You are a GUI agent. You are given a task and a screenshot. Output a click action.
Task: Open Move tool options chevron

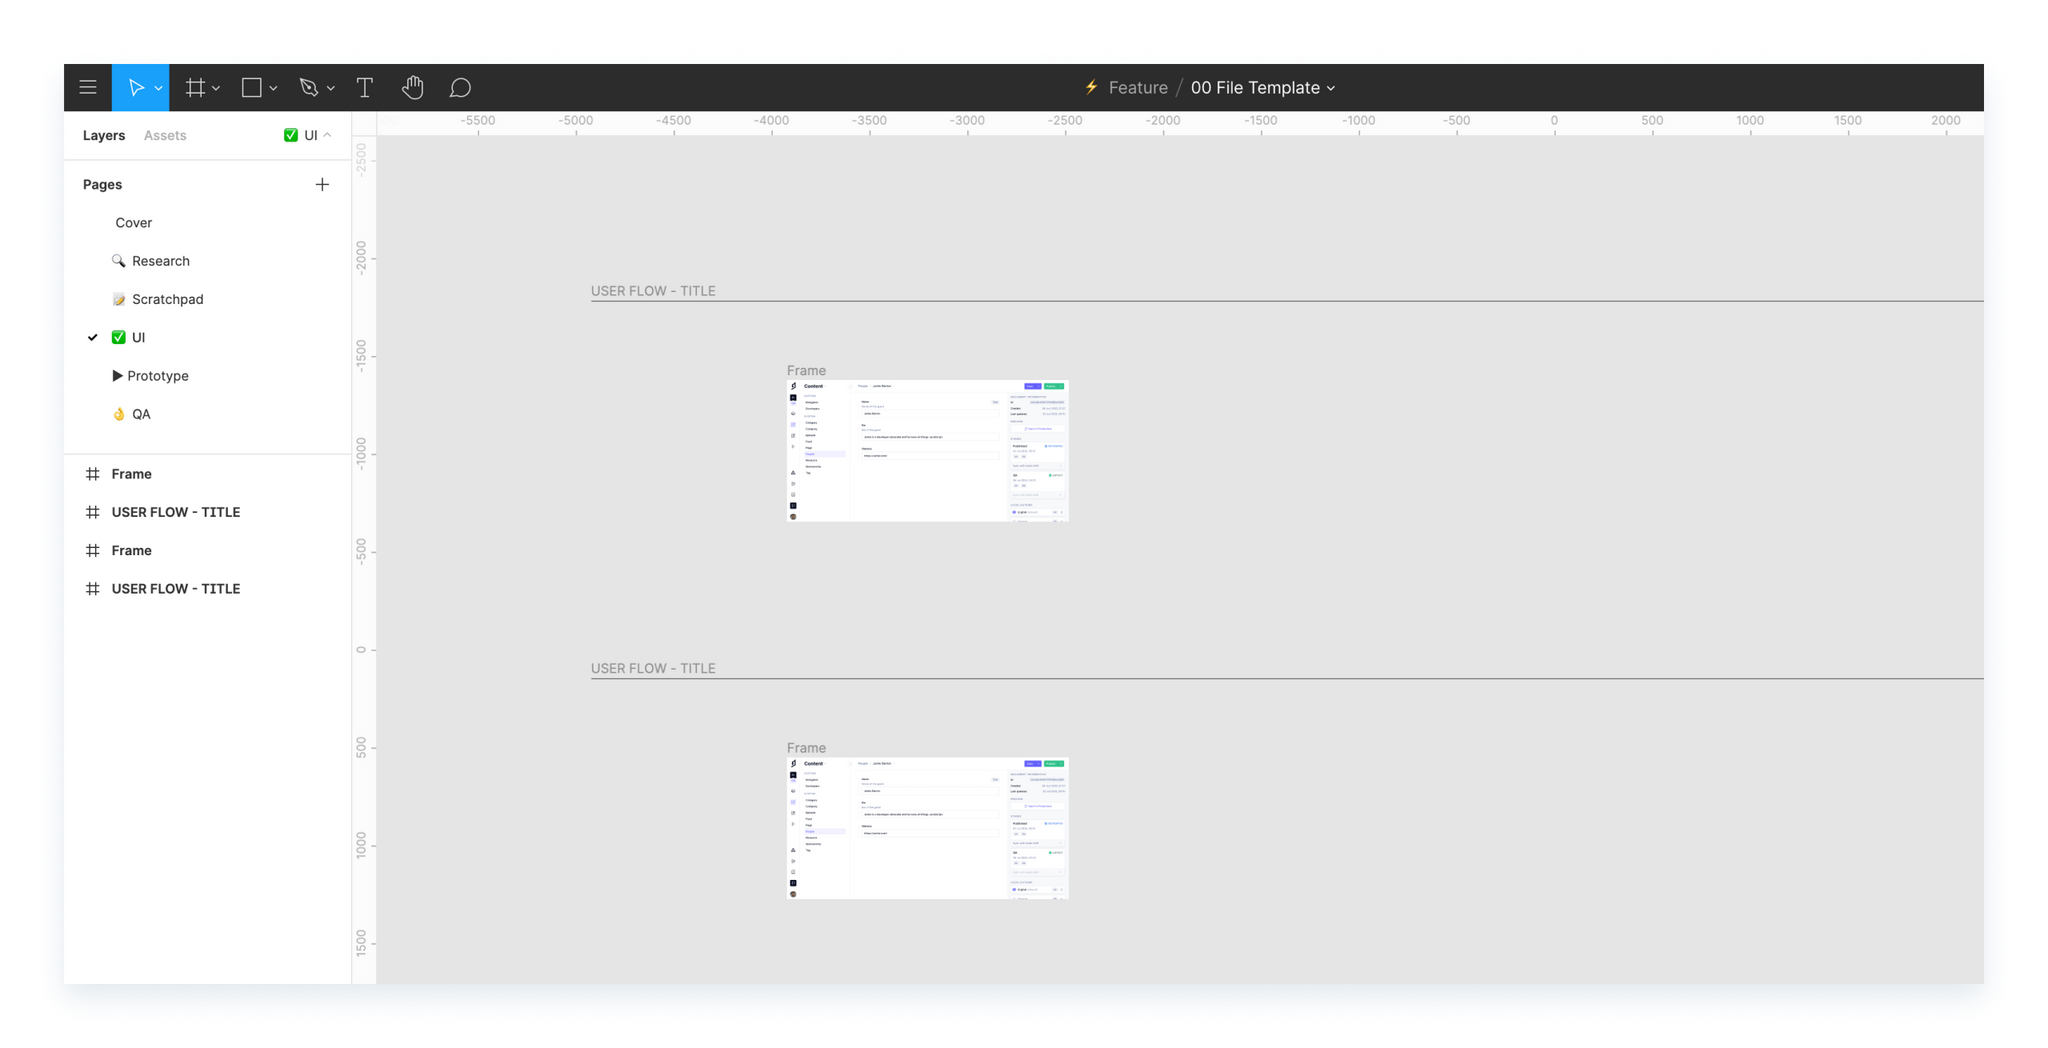click(x=158, y=89)
